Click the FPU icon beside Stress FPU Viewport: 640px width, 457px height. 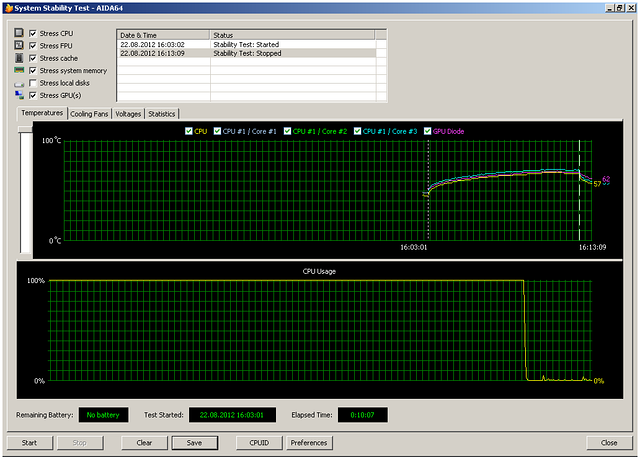click(x=19, y=46)
